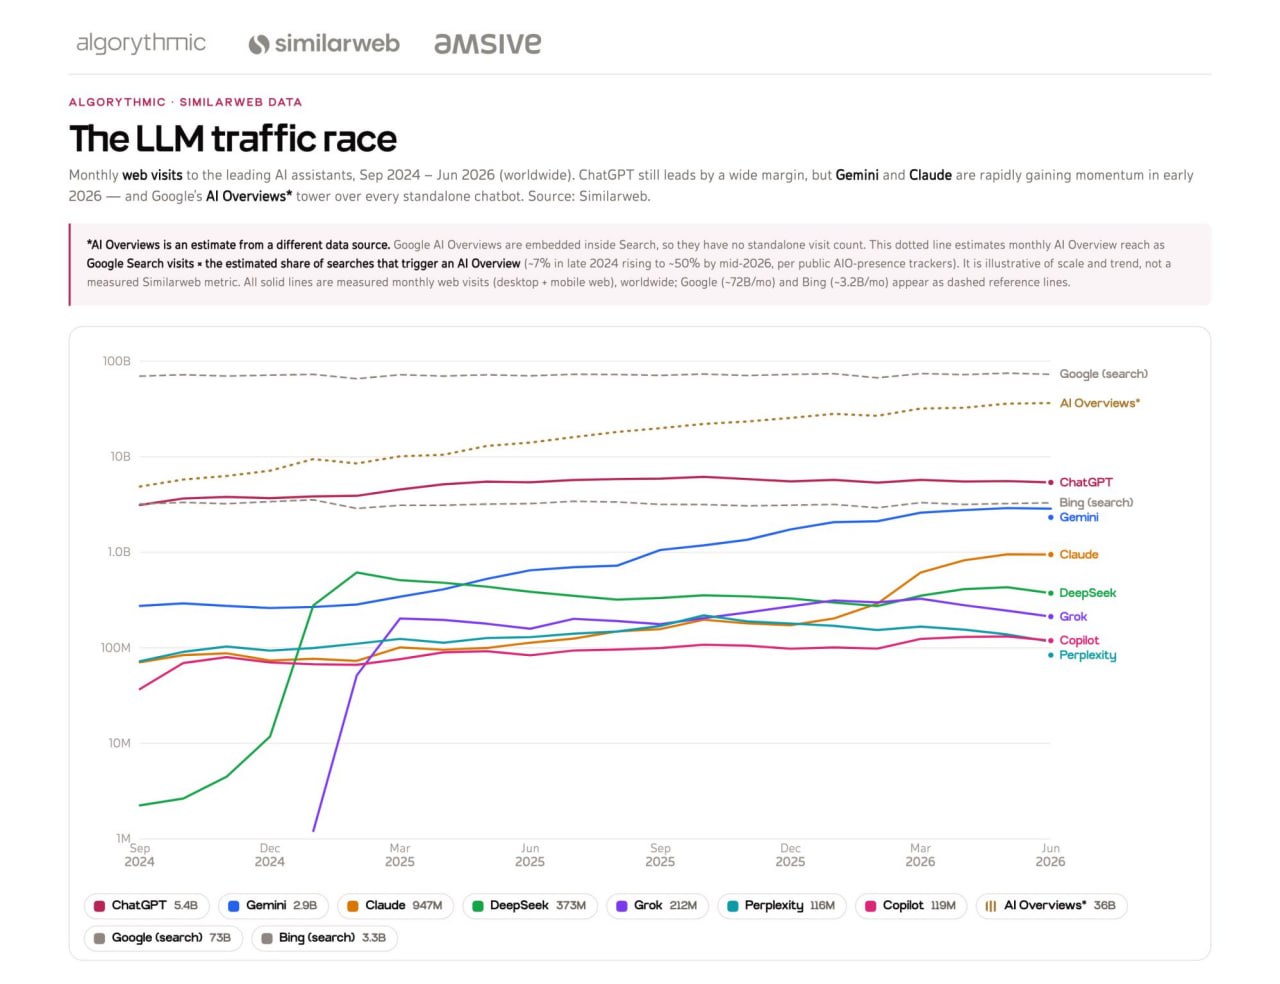The width and height of the screenshot is (1280, 984).
Task: Select the Perplexity line end label
Action: tap(1088, 655)
